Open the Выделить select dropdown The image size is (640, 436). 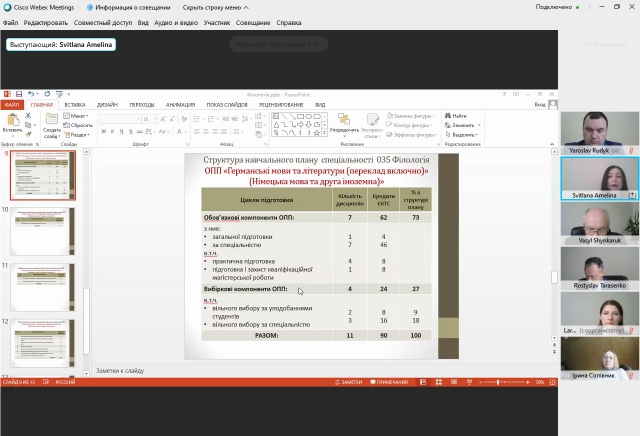point(463,135)
